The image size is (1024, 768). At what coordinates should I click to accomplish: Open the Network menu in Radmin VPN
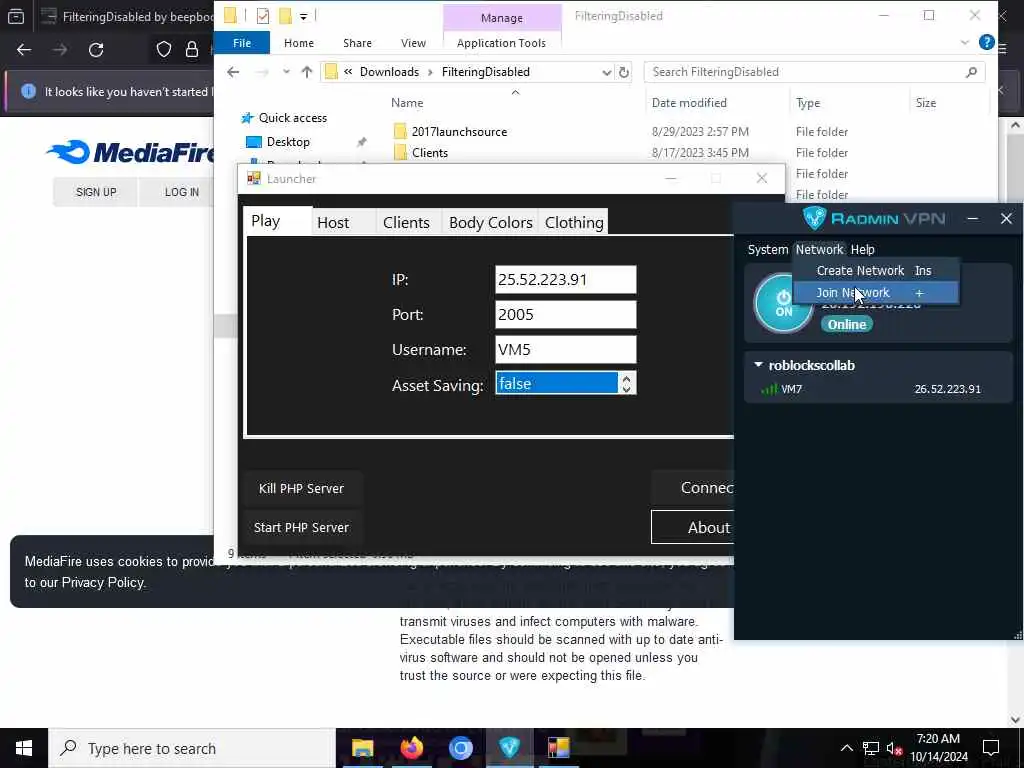click(x=819, y=249)
